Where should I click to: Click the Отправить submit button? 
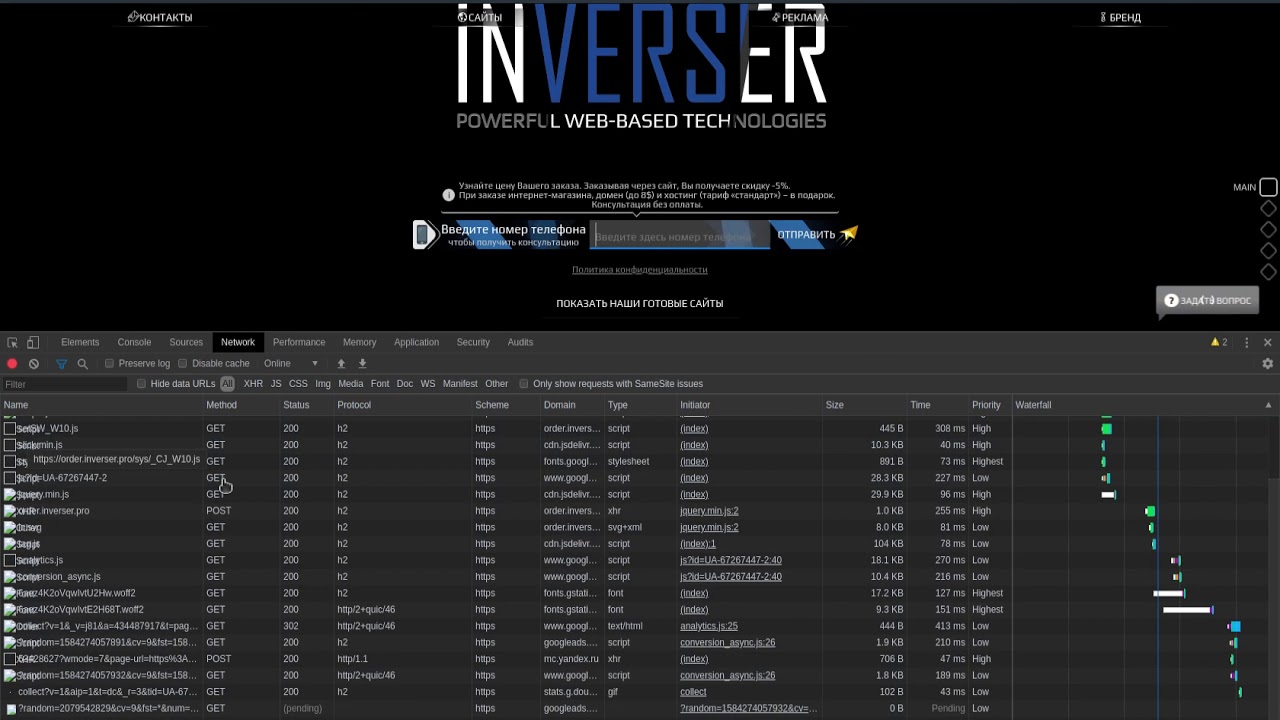[x=806, y=235]
